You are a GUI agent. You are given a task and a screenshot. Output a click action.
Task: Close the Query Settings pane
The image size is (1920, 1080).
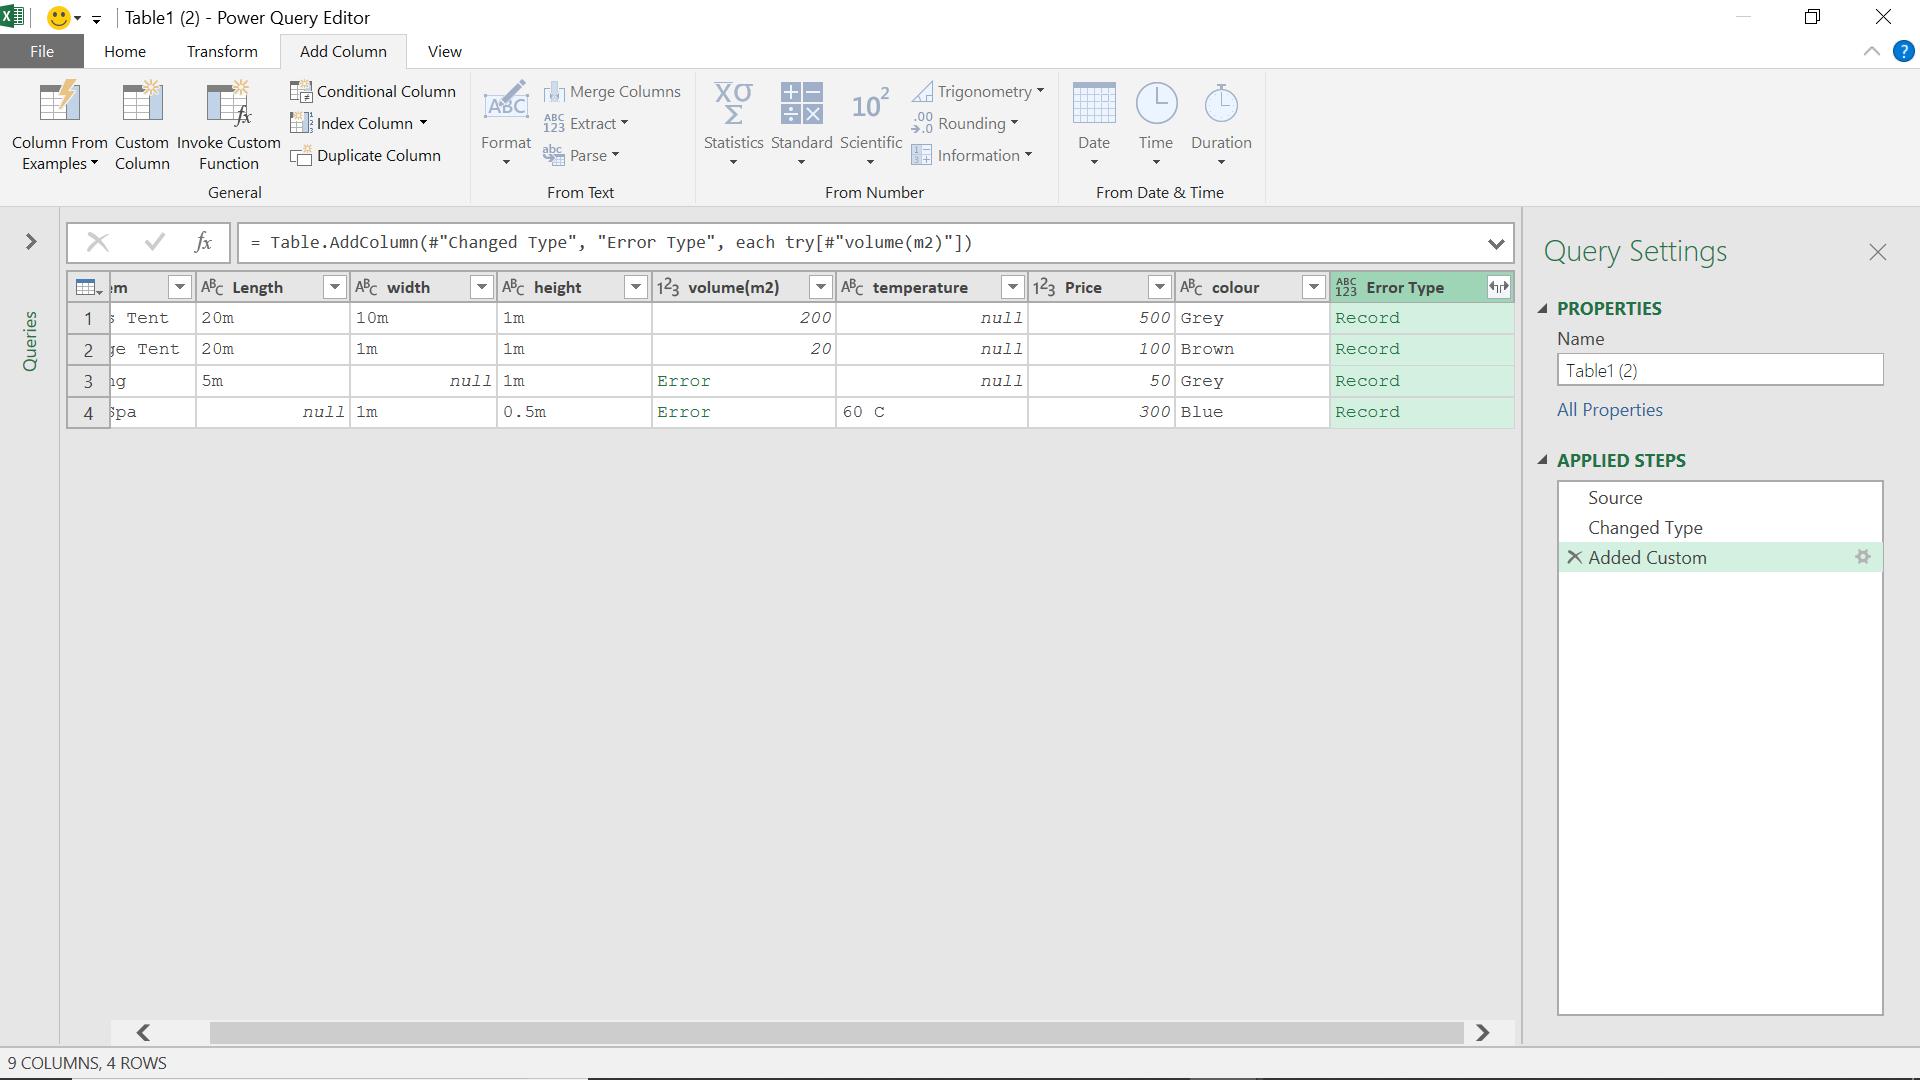coord(1877,252)
